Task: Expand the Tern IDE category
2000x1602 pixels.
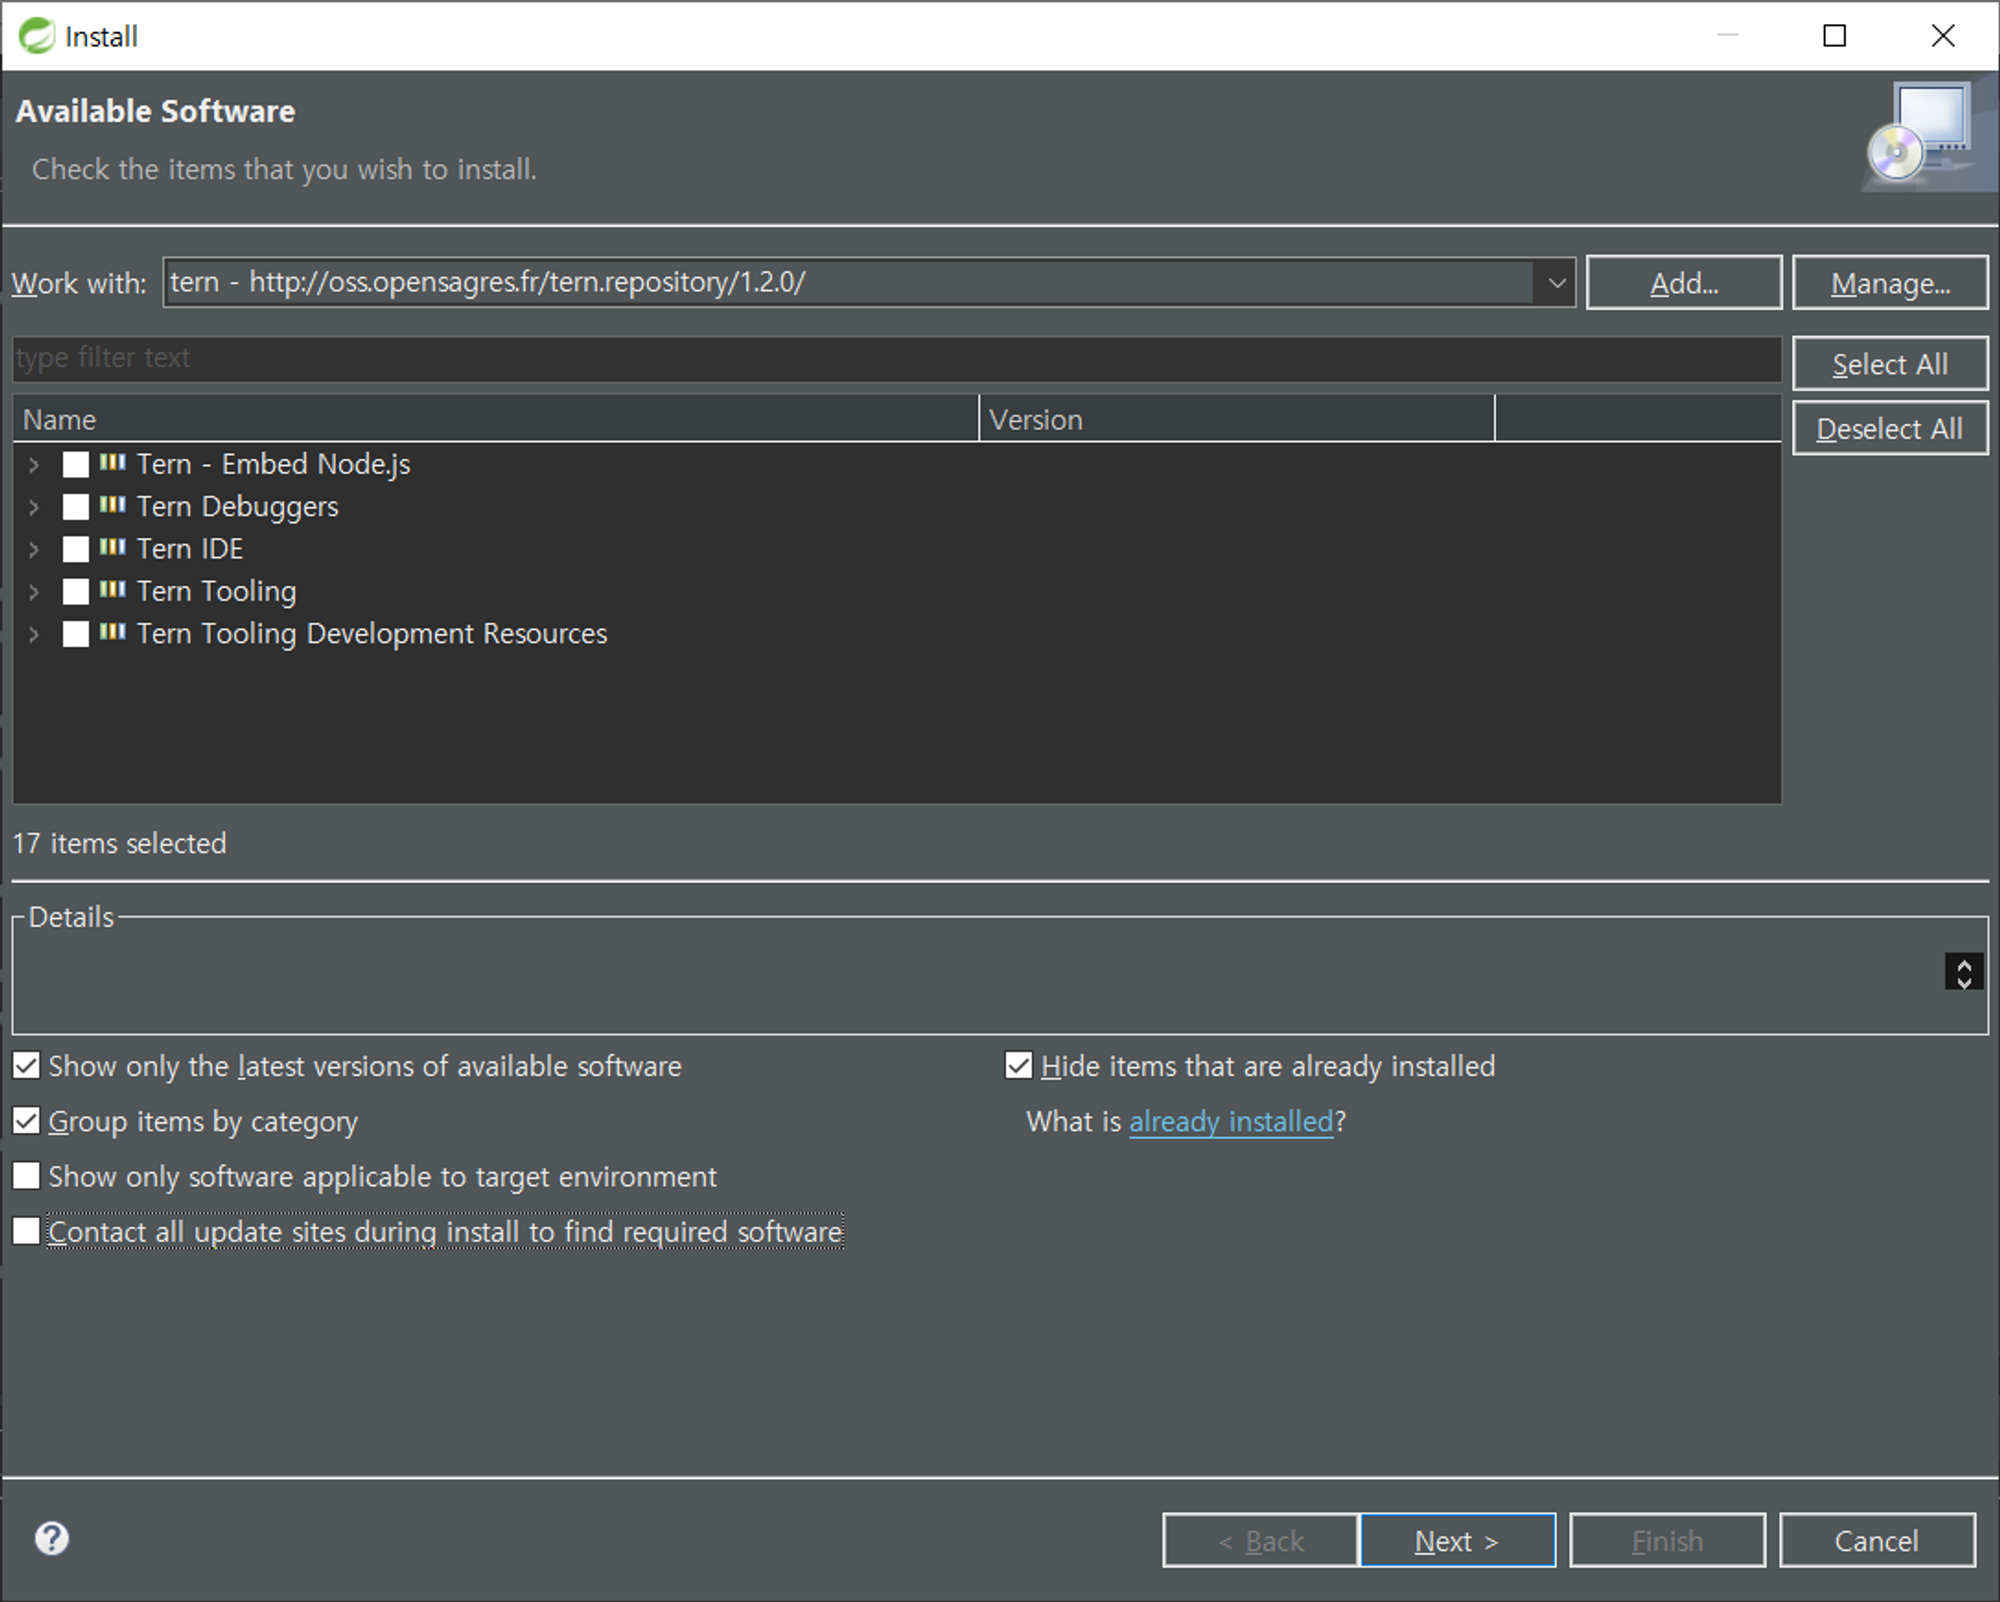Action: 34,549
